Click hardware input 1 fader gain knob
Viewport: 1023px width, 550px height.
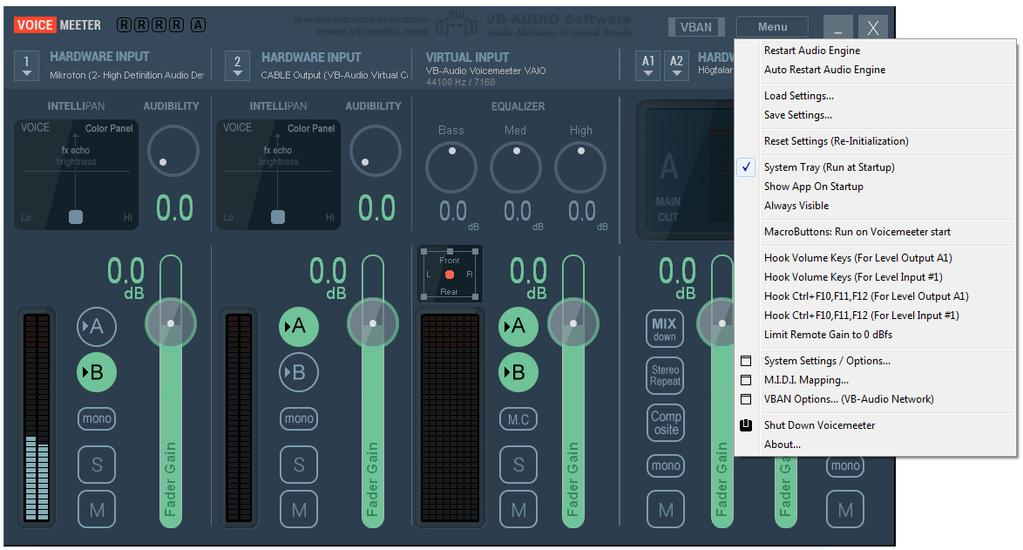[x=170, y=323]
